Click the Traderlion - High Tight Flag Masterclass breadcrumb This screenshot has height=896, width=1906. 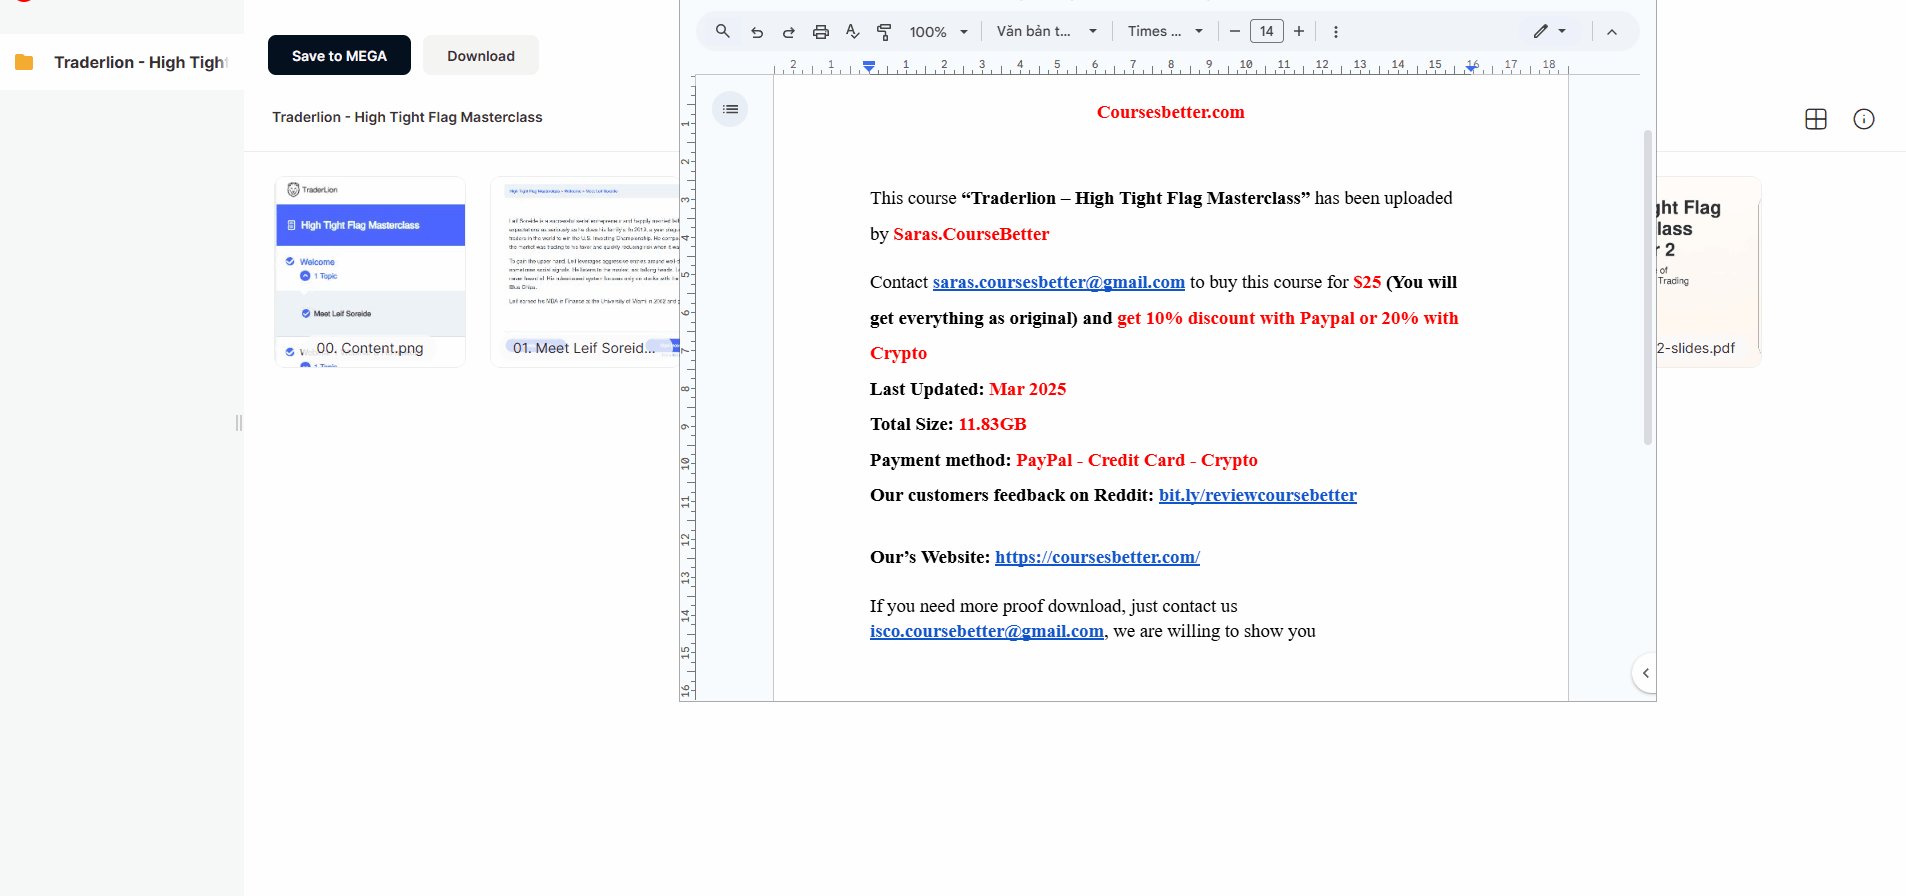click(407, 117)
